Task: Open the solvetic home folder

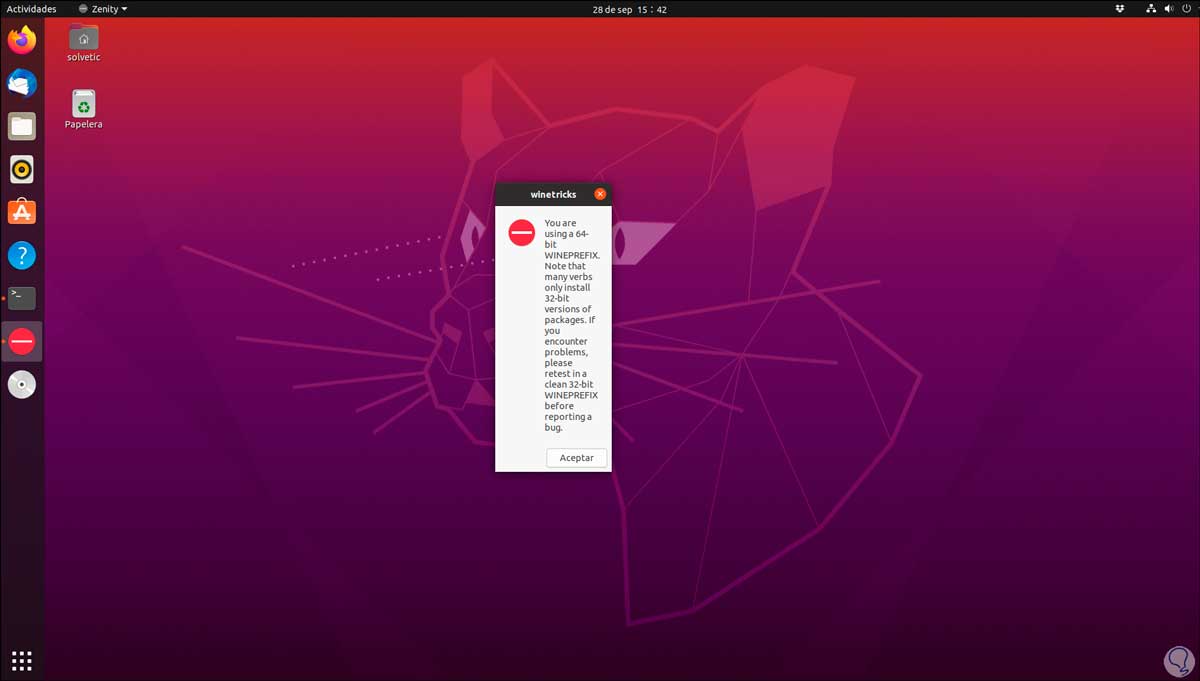Action: pos(84,42)
